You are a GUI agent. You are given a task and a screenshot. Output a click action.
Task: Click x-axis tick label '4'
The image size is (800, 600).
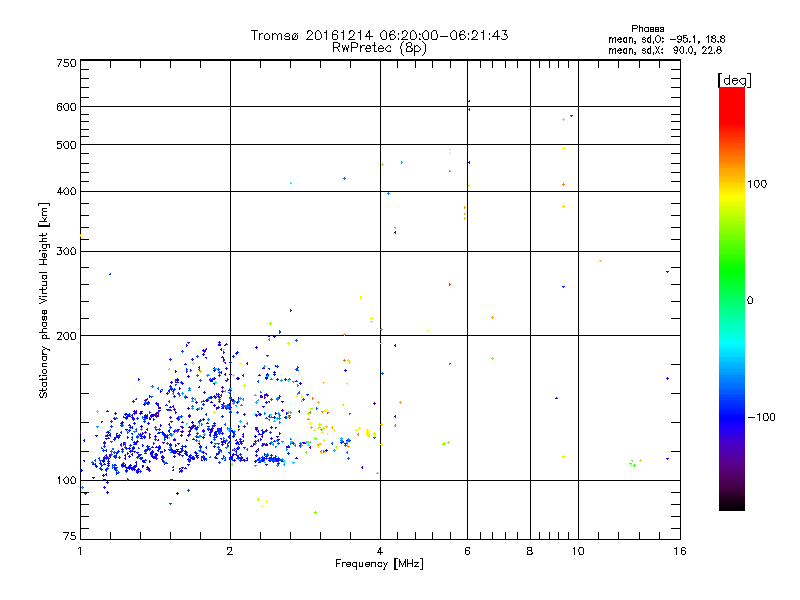[380, 551]
